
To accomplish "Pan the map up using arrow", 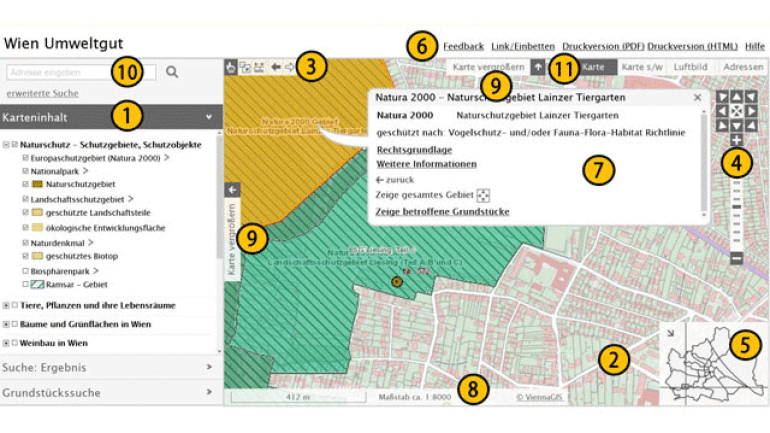I will coord(736,96).
